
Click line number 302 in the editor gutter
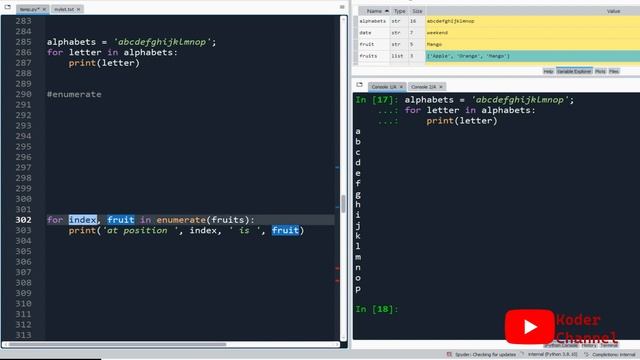coord(23,220)
